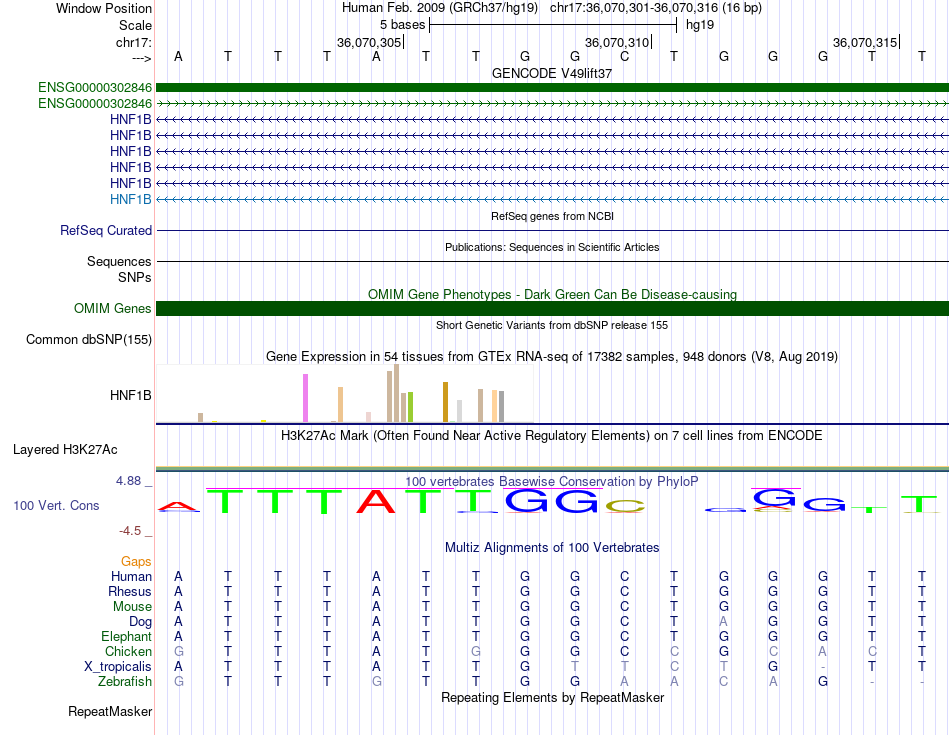The image size is (950, 735).
Task: Click the 36,070,315 ruler position
Action: (865, 42)
